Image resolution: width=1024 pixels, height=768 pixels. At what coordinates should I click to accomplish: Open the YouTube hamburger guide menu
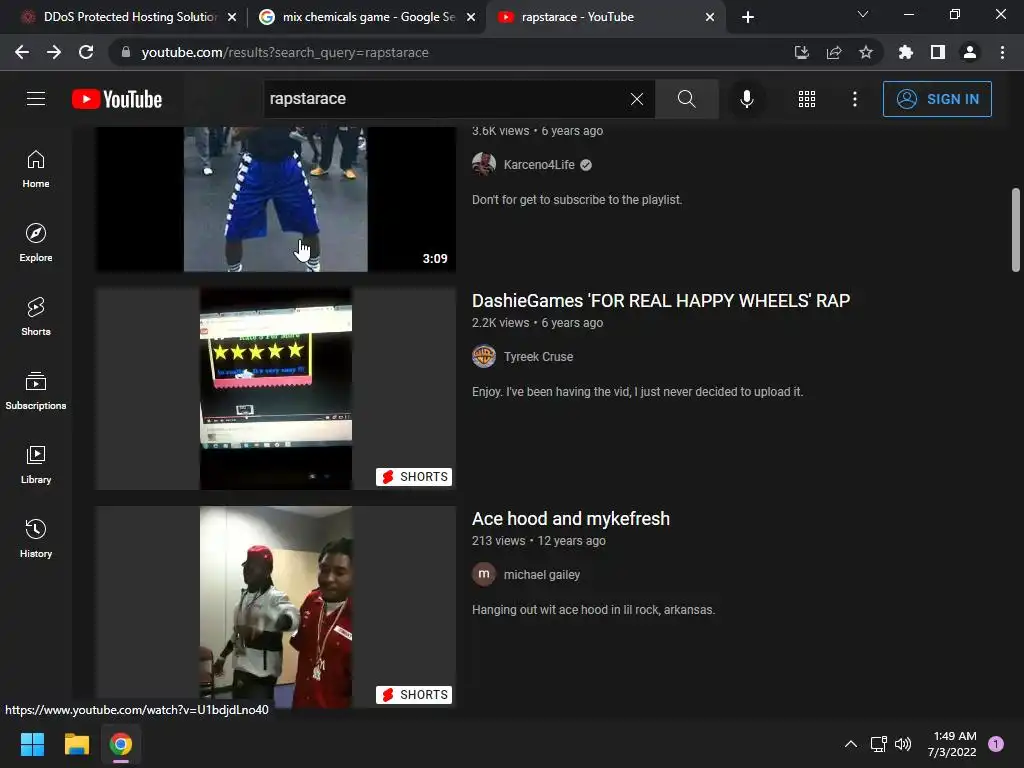(36, 99)
